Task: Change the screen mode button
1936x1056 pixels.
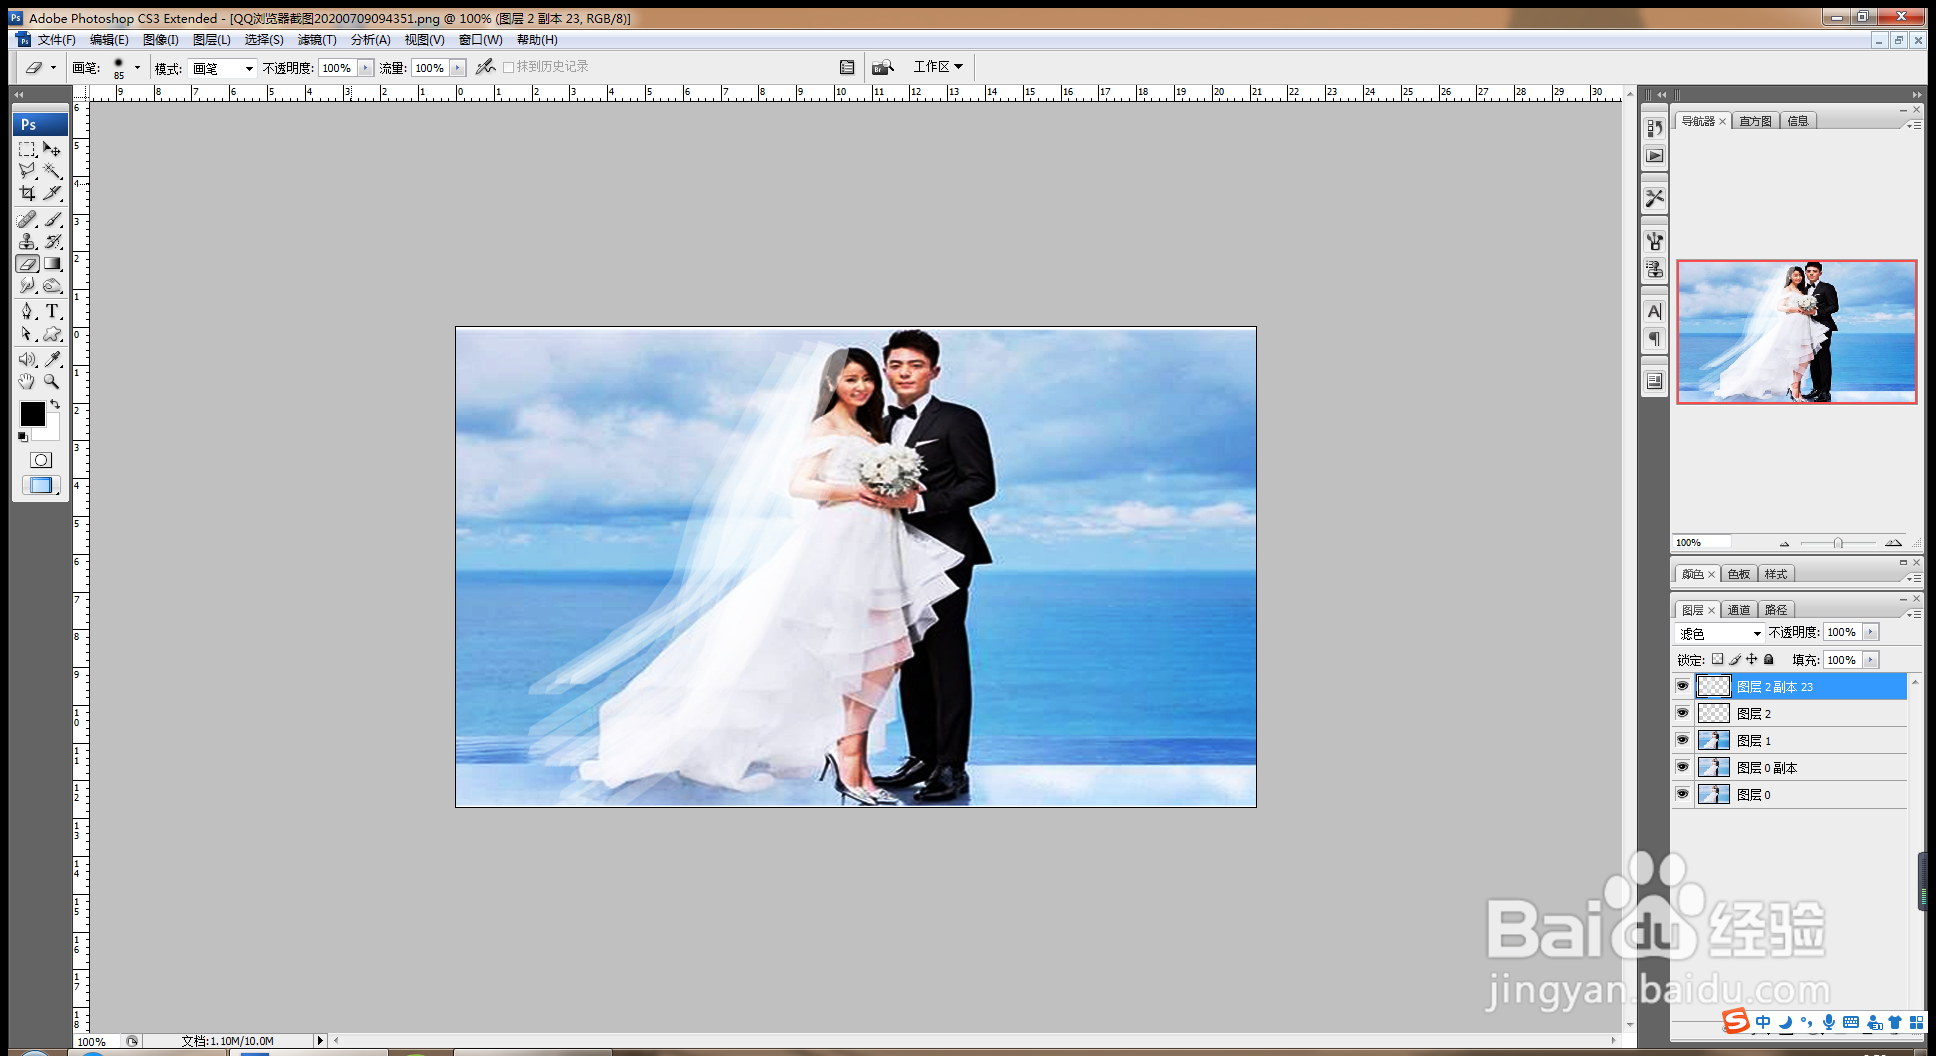Action: coord(41,485)
